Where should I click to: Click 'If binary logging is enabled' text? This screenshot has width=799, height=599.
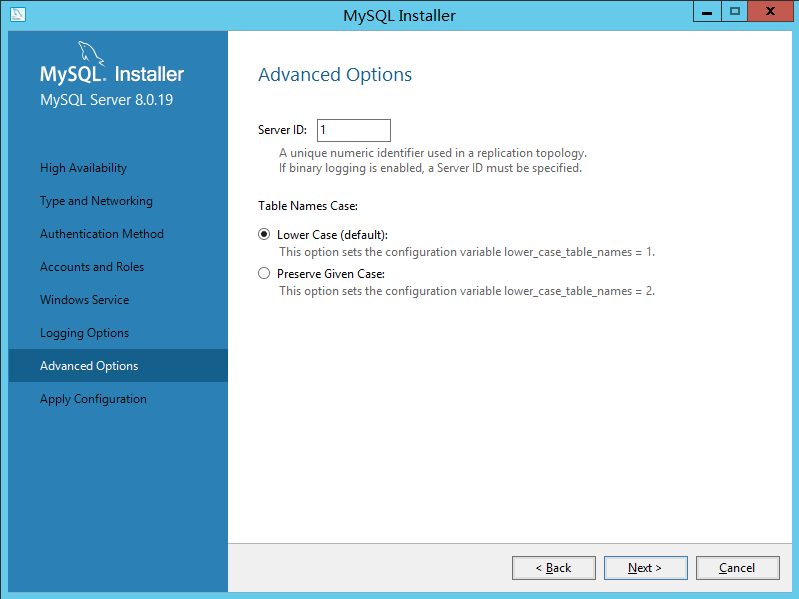click(x=430, y=168)
